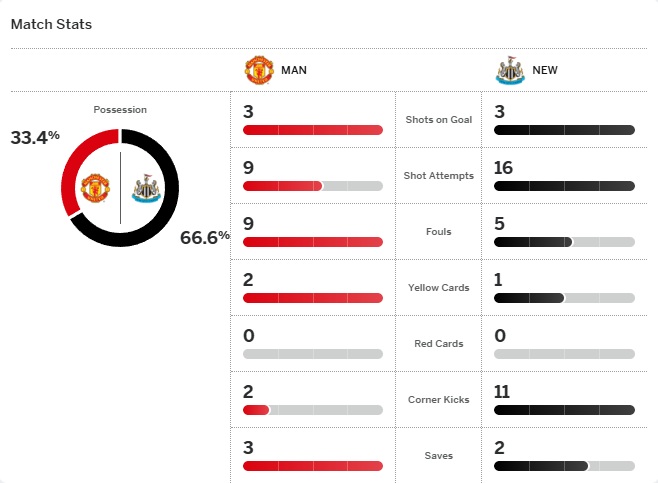This screenshot has height=483, width=658.
Task: Click the Match Stats heading
Action: click(x=51, y=24)
